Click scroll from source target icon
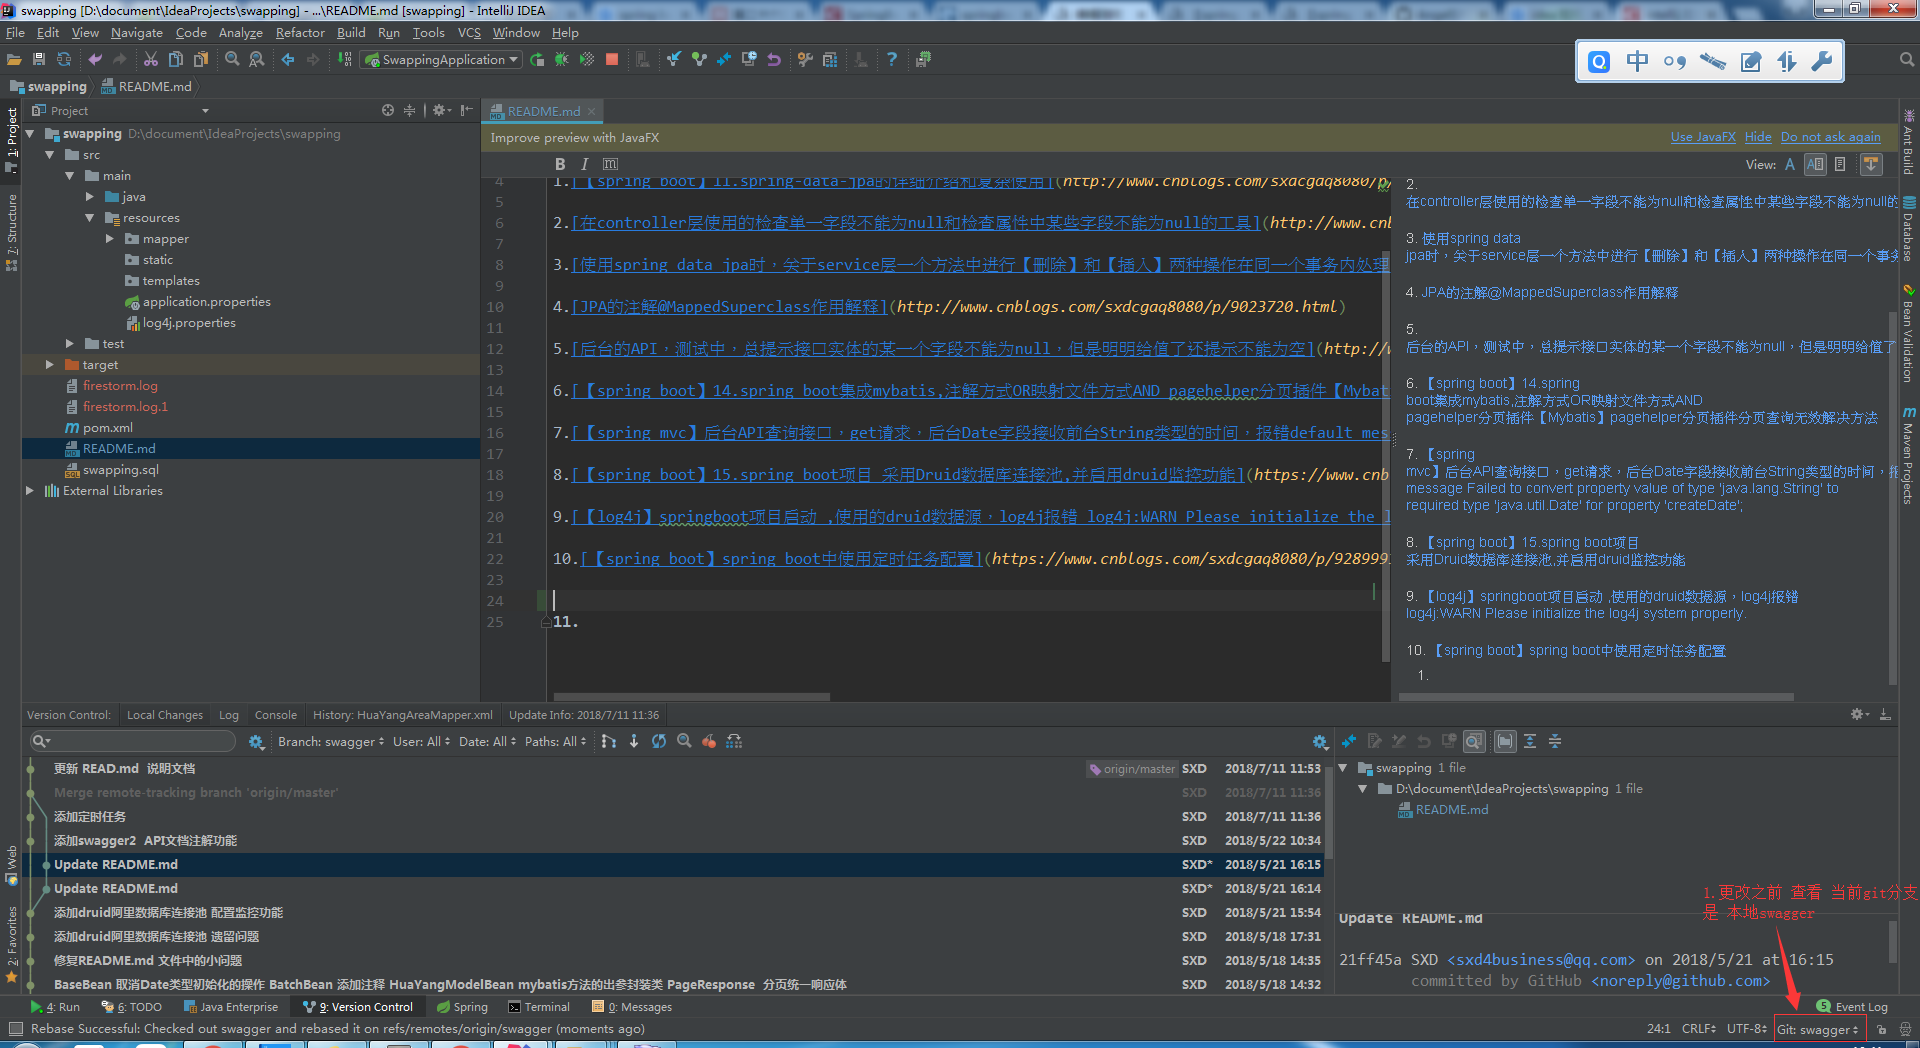 388,111
